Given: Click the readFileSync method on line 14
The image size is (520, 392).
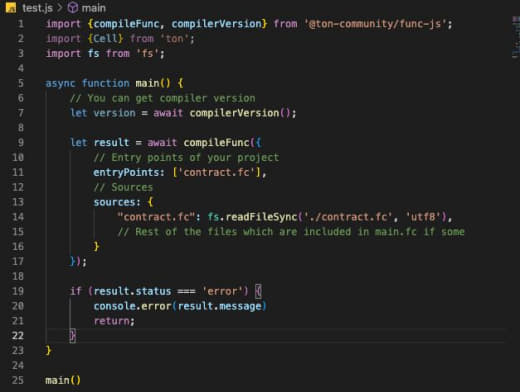Looking at the screenshot, I should [x=261, y=217].
